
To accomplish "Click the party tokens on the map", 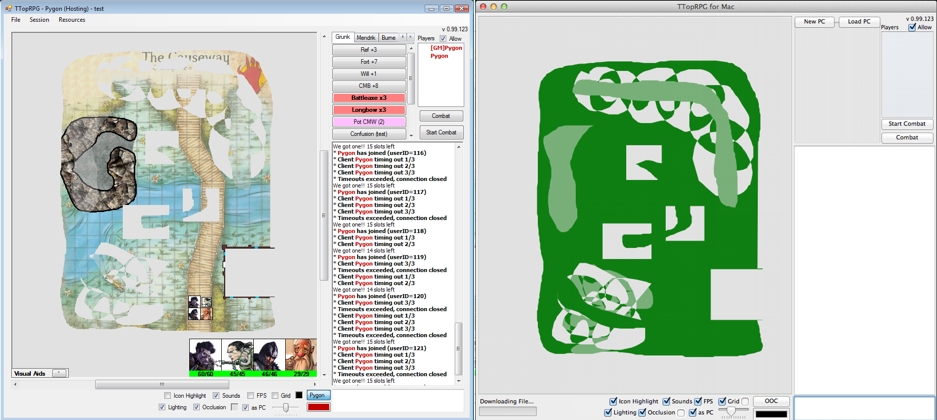I will [x=200, y=308].
